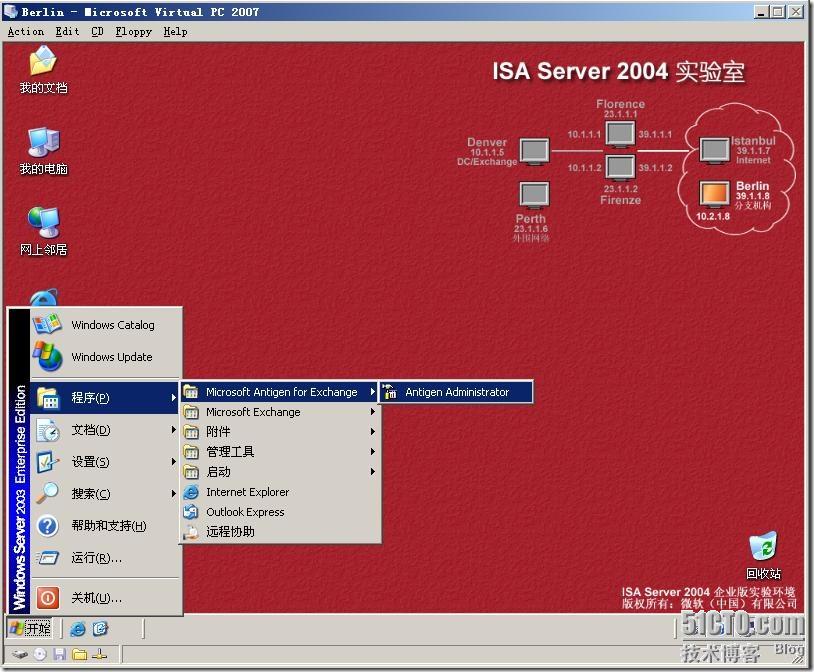Click the 程序(P) programs icon
Viewport: 814px width, 672px height.
click(x=48, y=398)
